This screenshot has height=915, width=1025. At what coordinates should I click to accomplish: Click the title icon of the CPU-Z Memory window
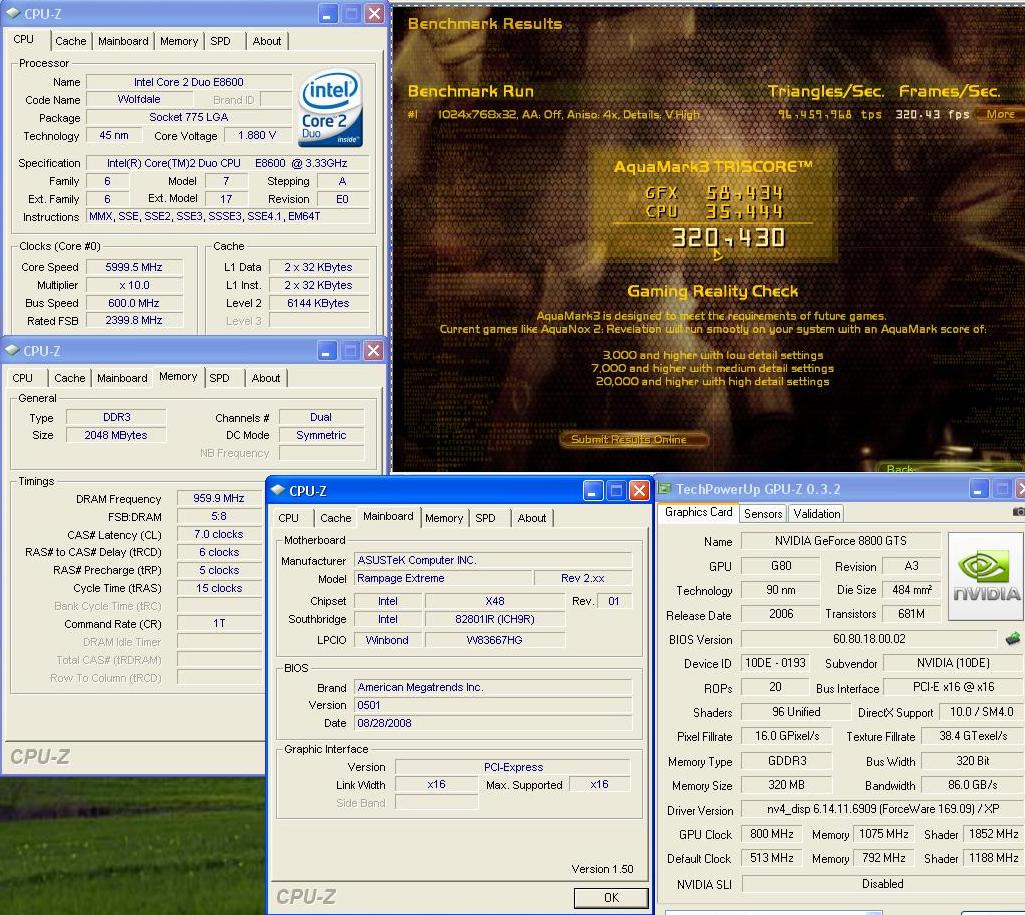point(12,350)
